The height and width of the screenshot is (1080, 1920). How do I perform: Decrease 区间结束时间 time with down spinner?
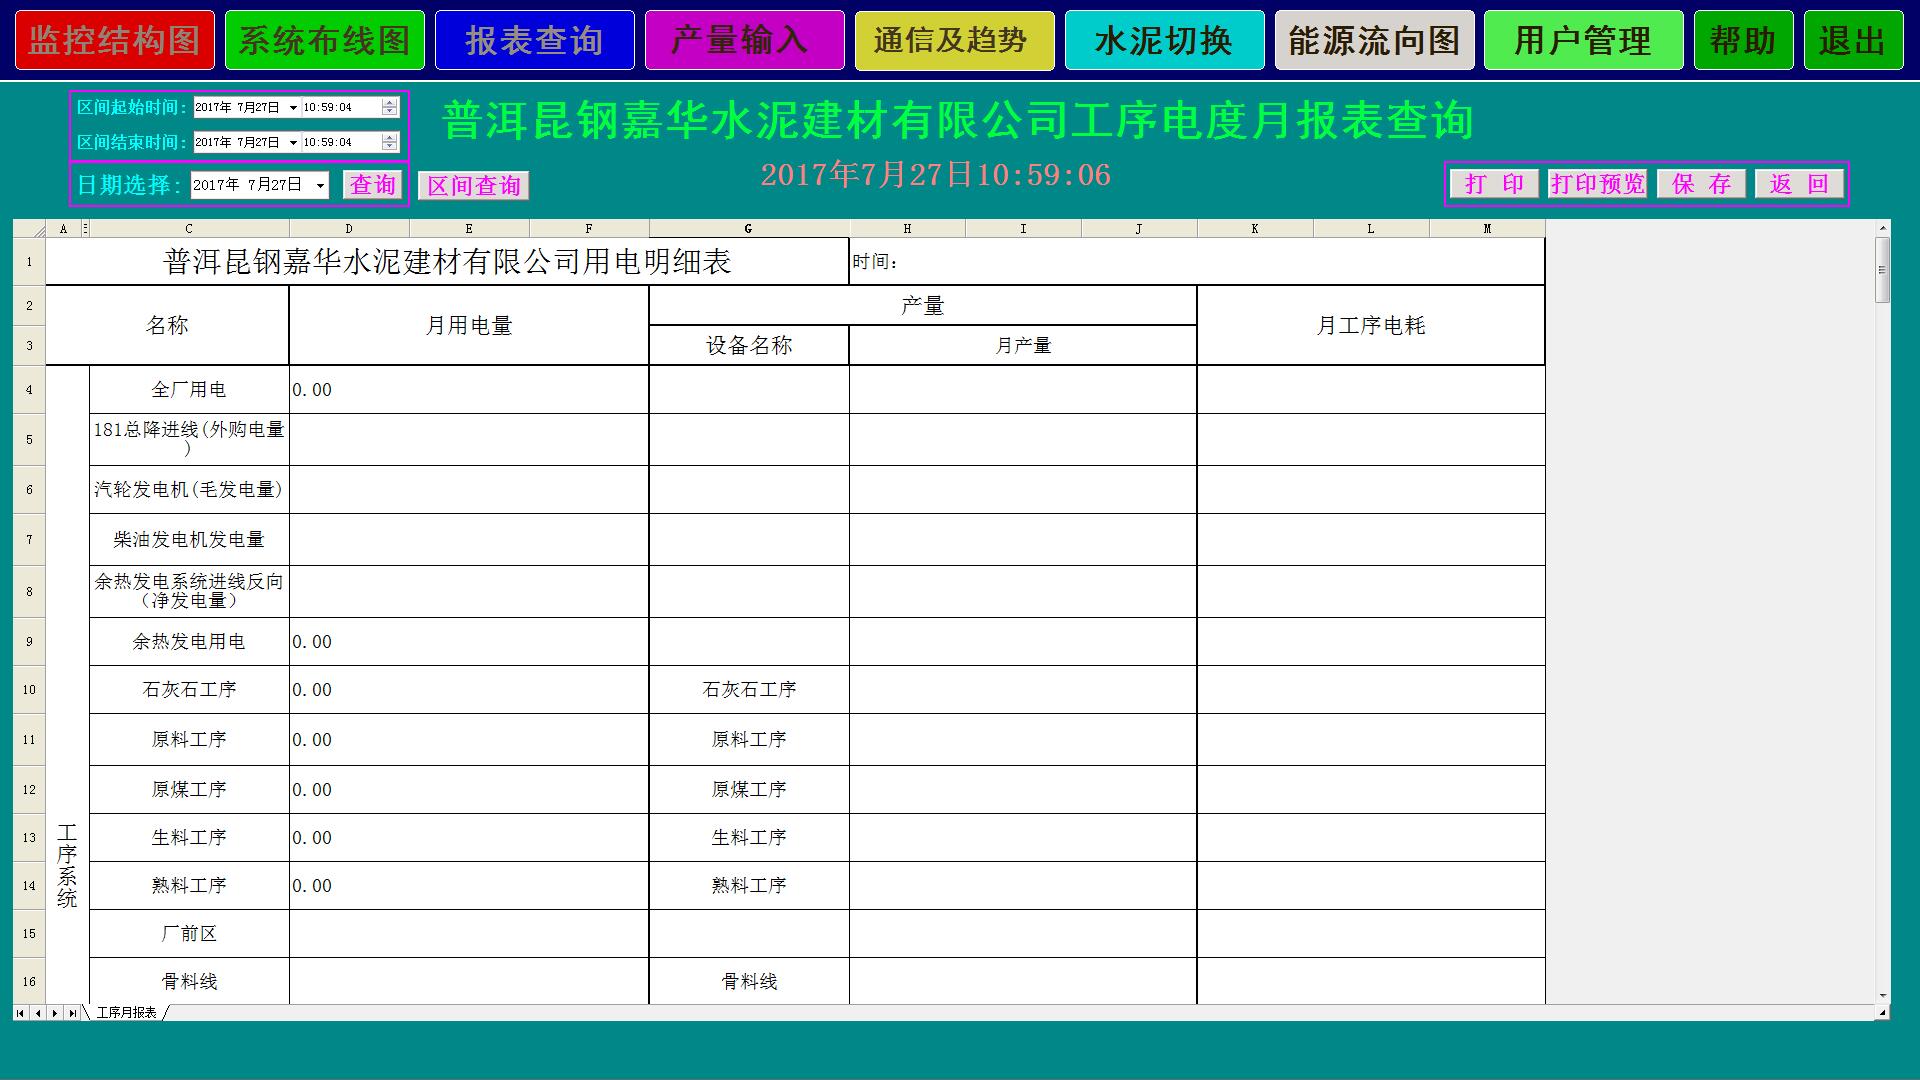[x=390, y=147]
